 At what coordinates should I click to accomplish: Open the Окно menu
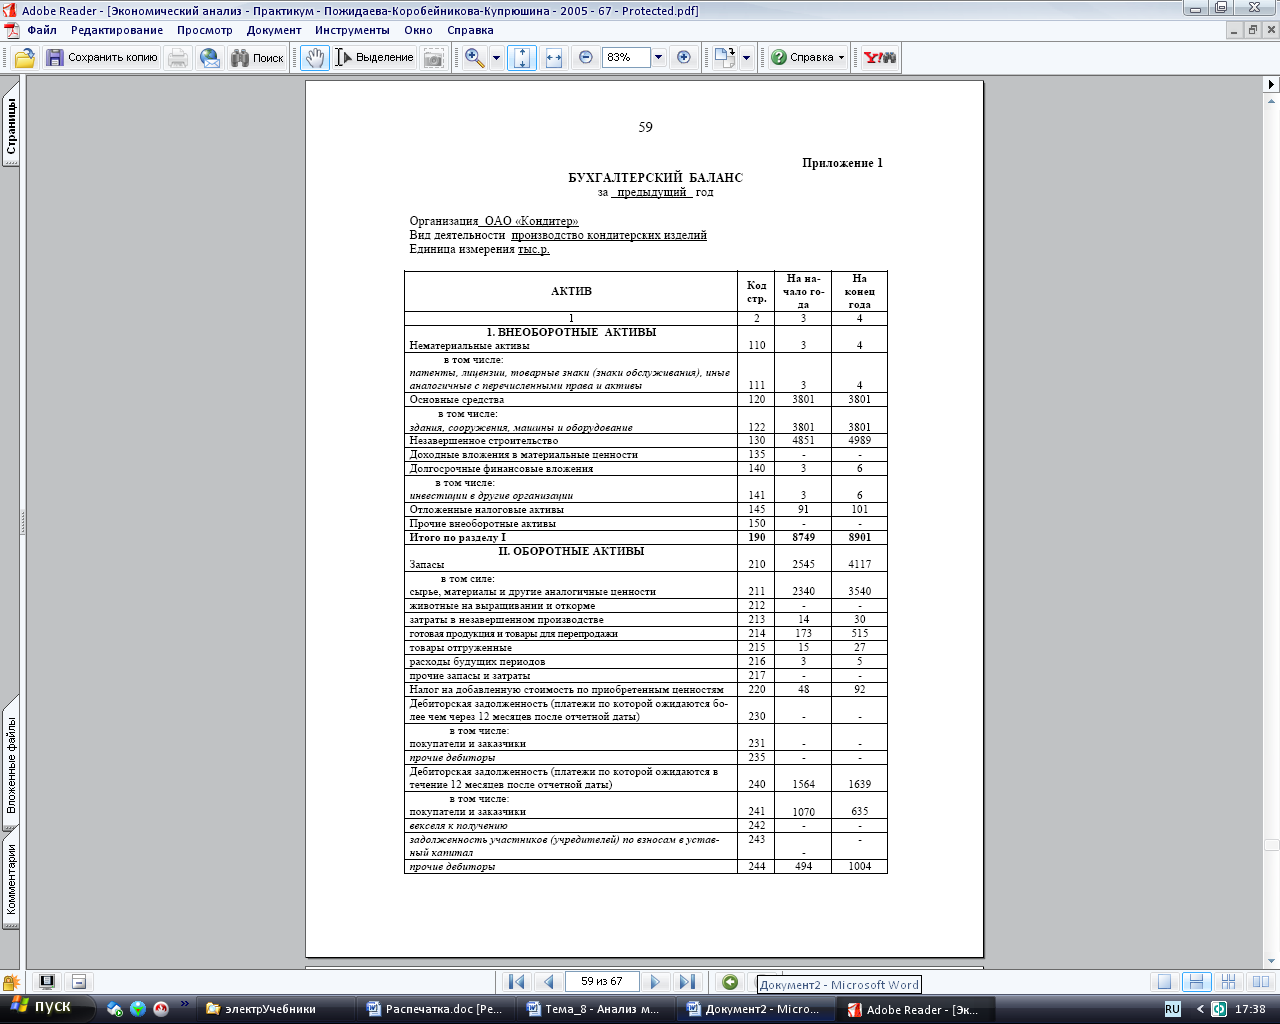[419, 30]
